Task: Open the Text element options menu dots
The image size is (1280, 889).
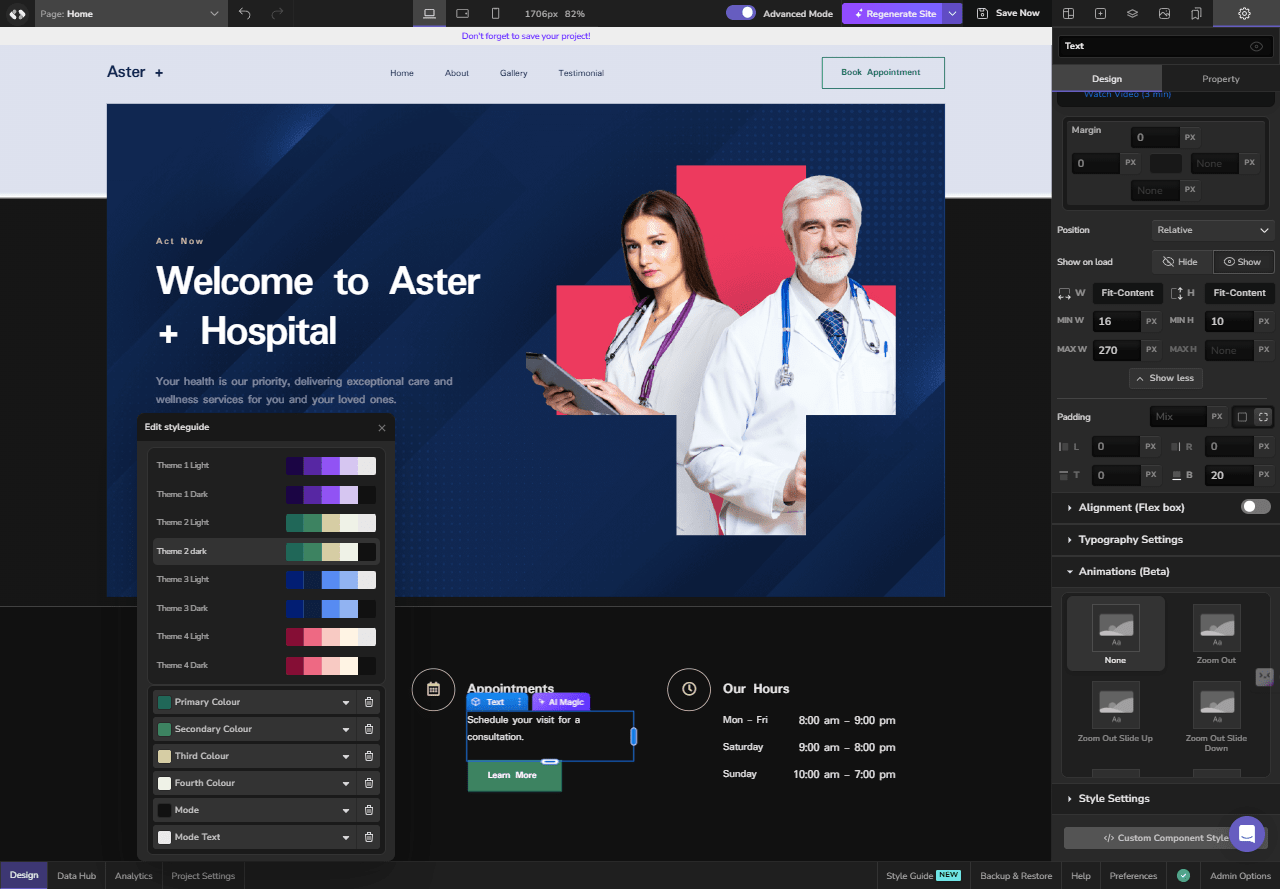Action: [x=519, y=702]
